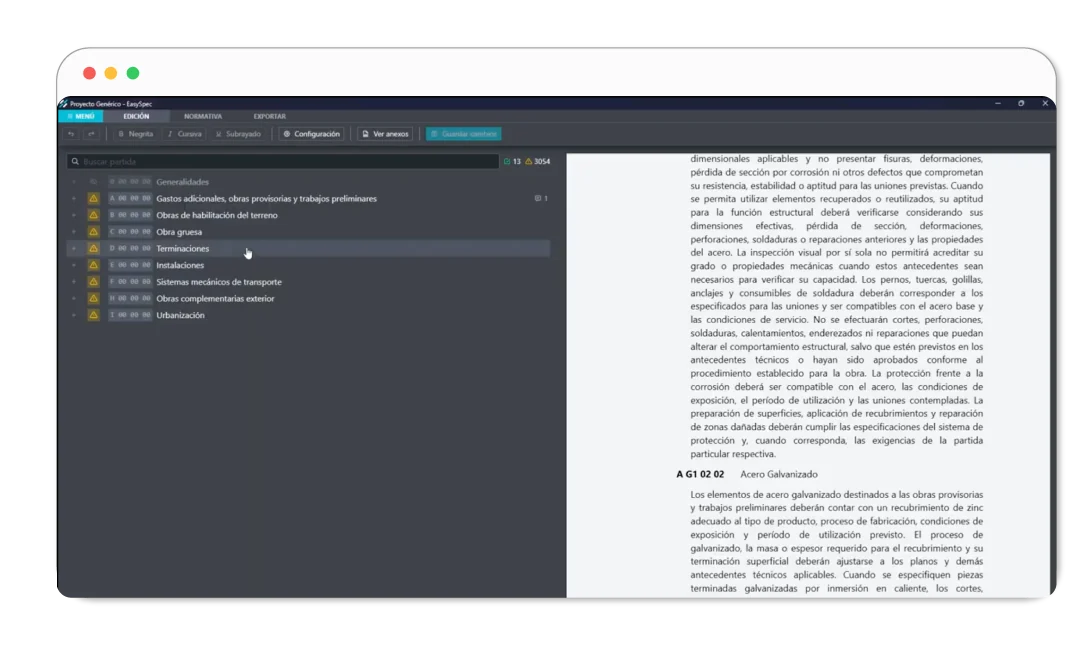This screenshot has width=1080, height=665.
Task: Click the green check counter showing 13
Action: point(512,161)
